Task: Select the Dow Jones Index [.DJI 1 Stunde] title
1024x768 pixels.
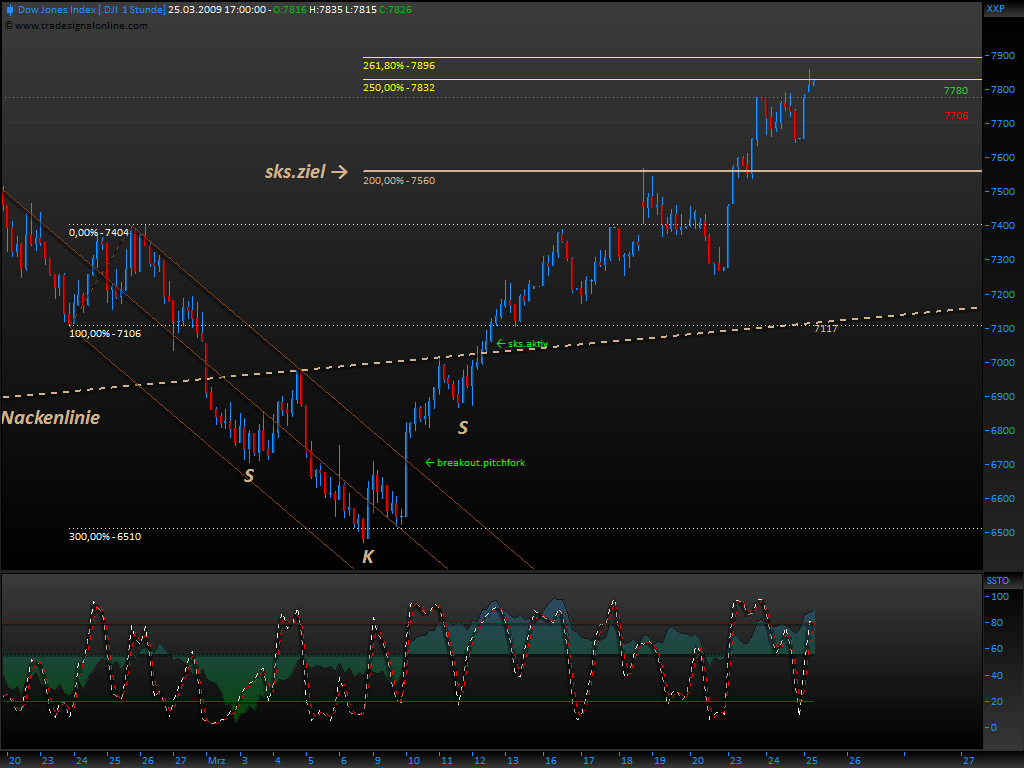Action: (x=91, y=10)
